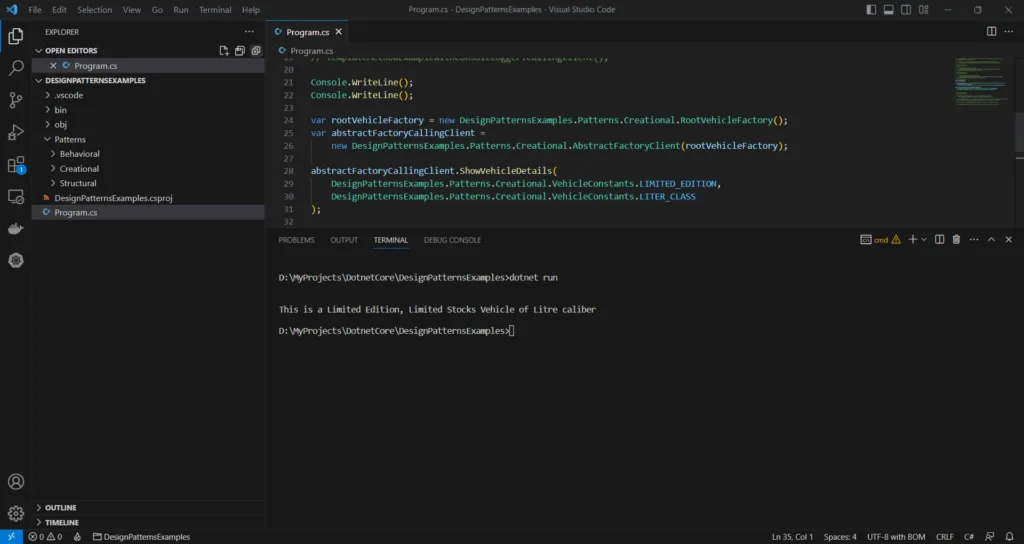Open the Selection menu
This screenshot has height=544, width=1024.
95,10
